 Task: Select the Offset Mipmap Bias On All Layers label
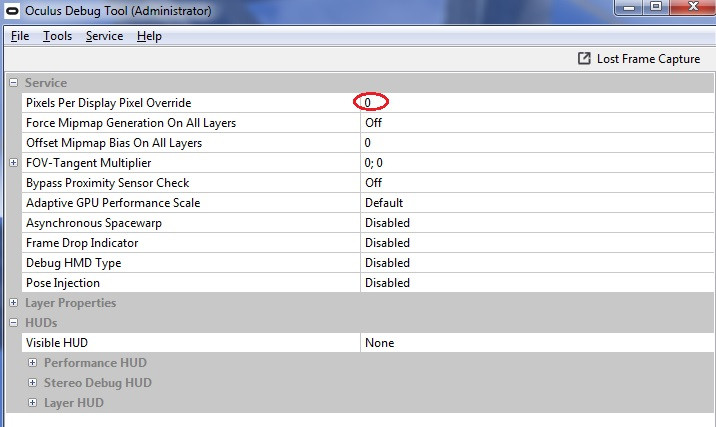coord(114,143)
